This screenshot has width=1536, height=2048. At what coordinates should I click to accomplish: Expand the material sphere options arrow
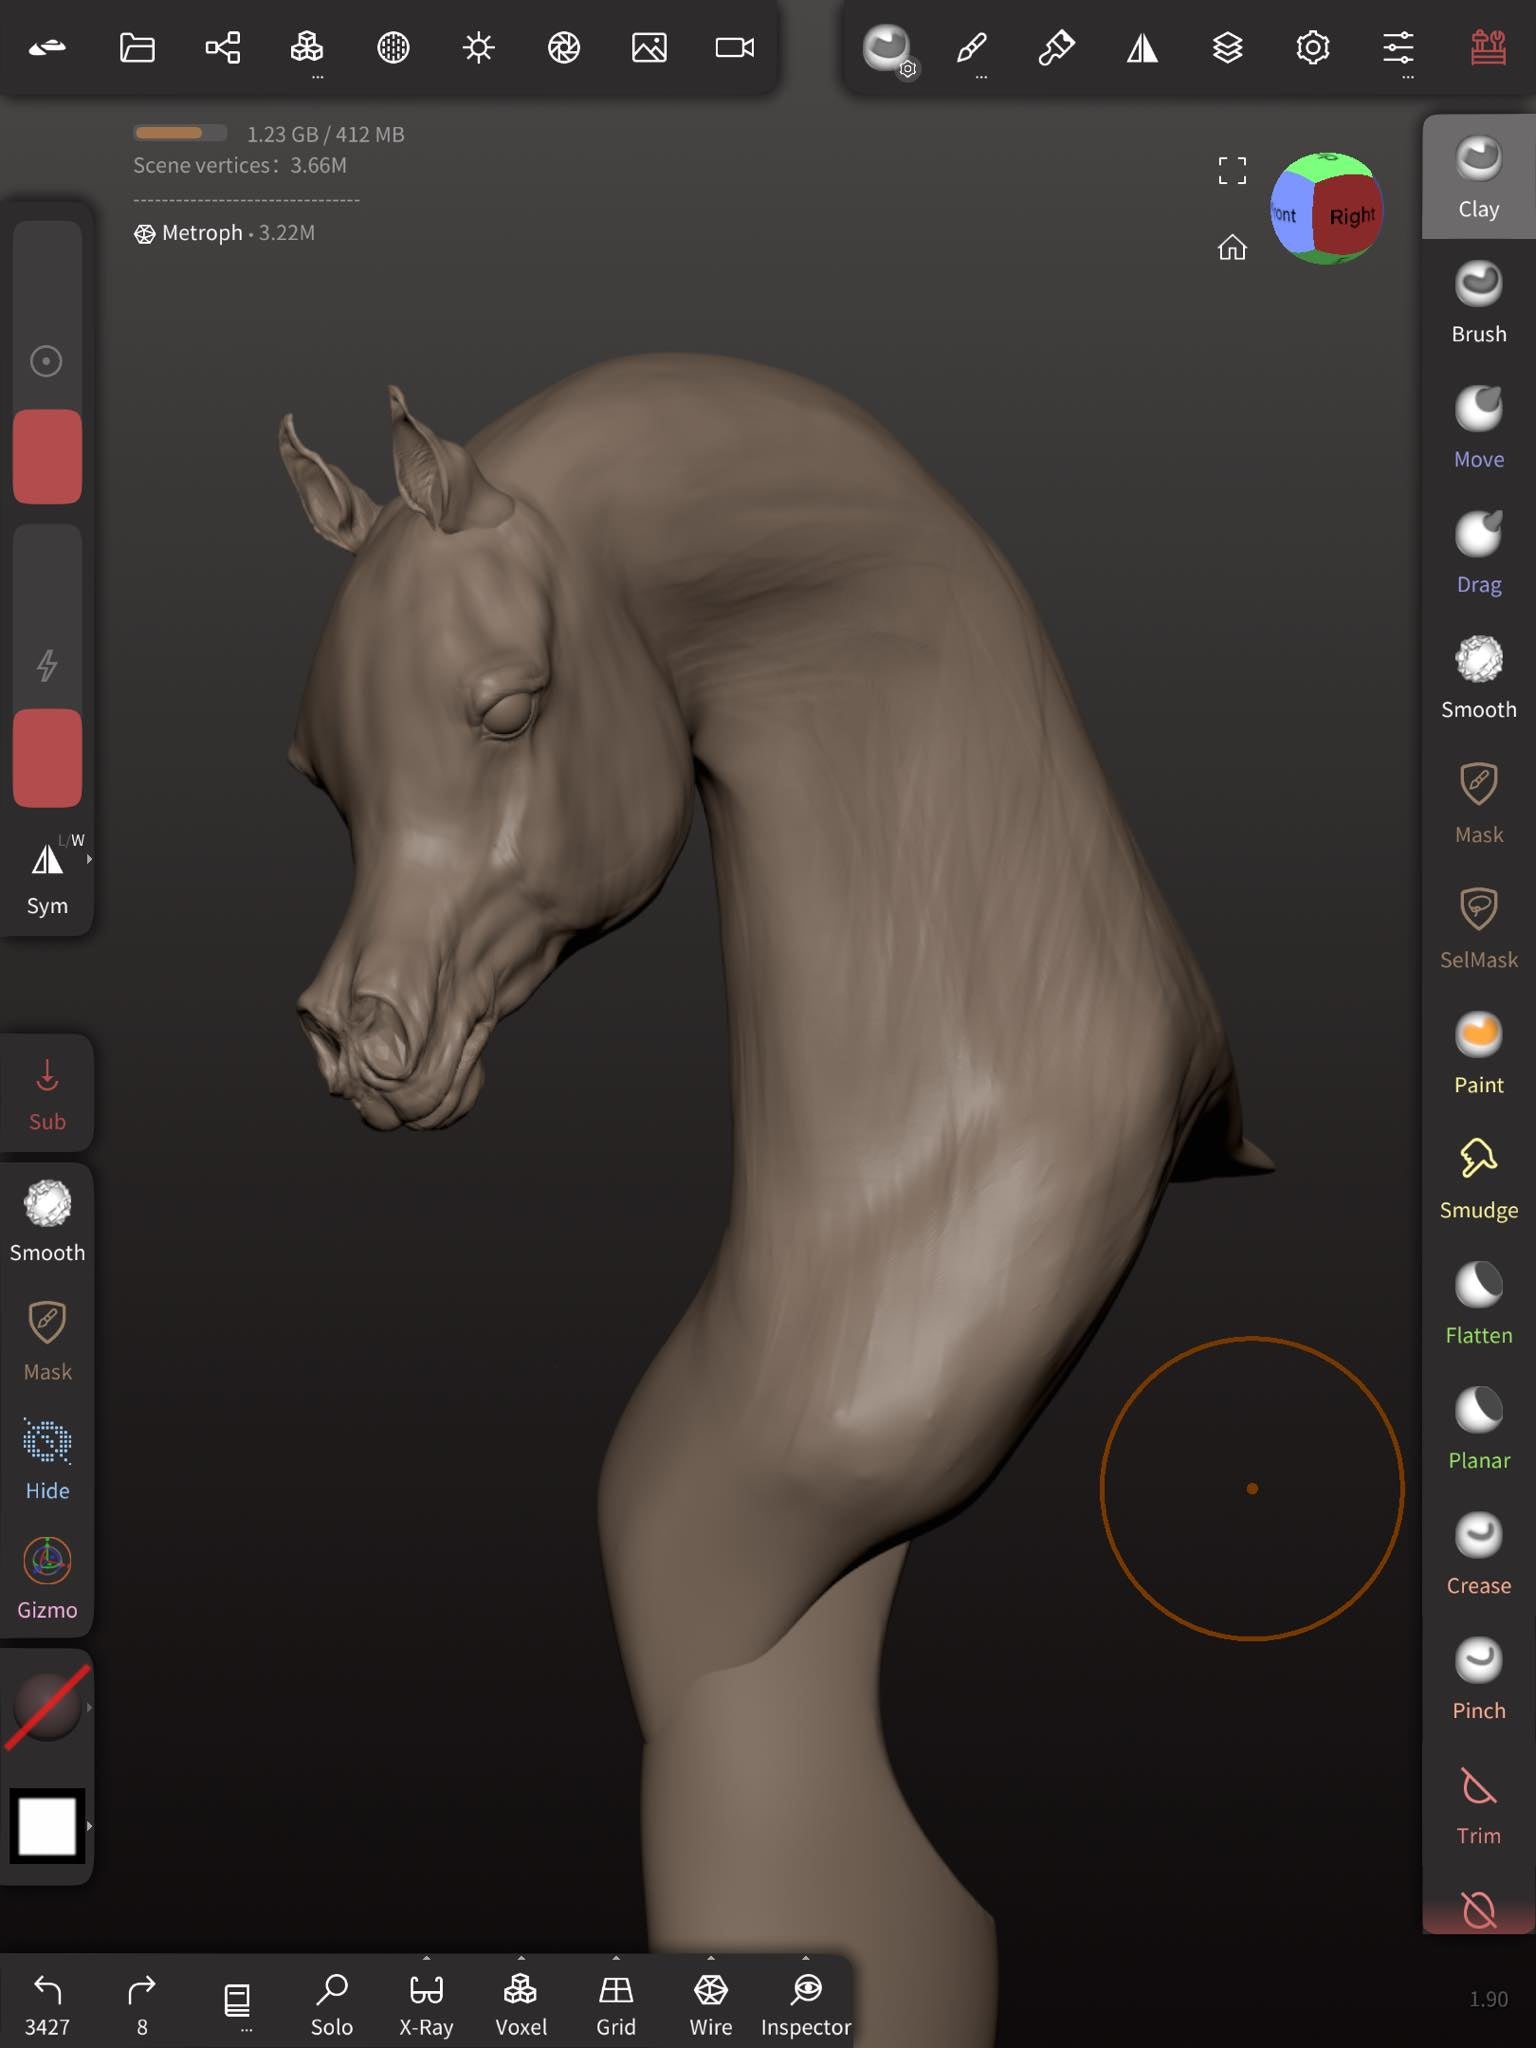point(89,1707)
